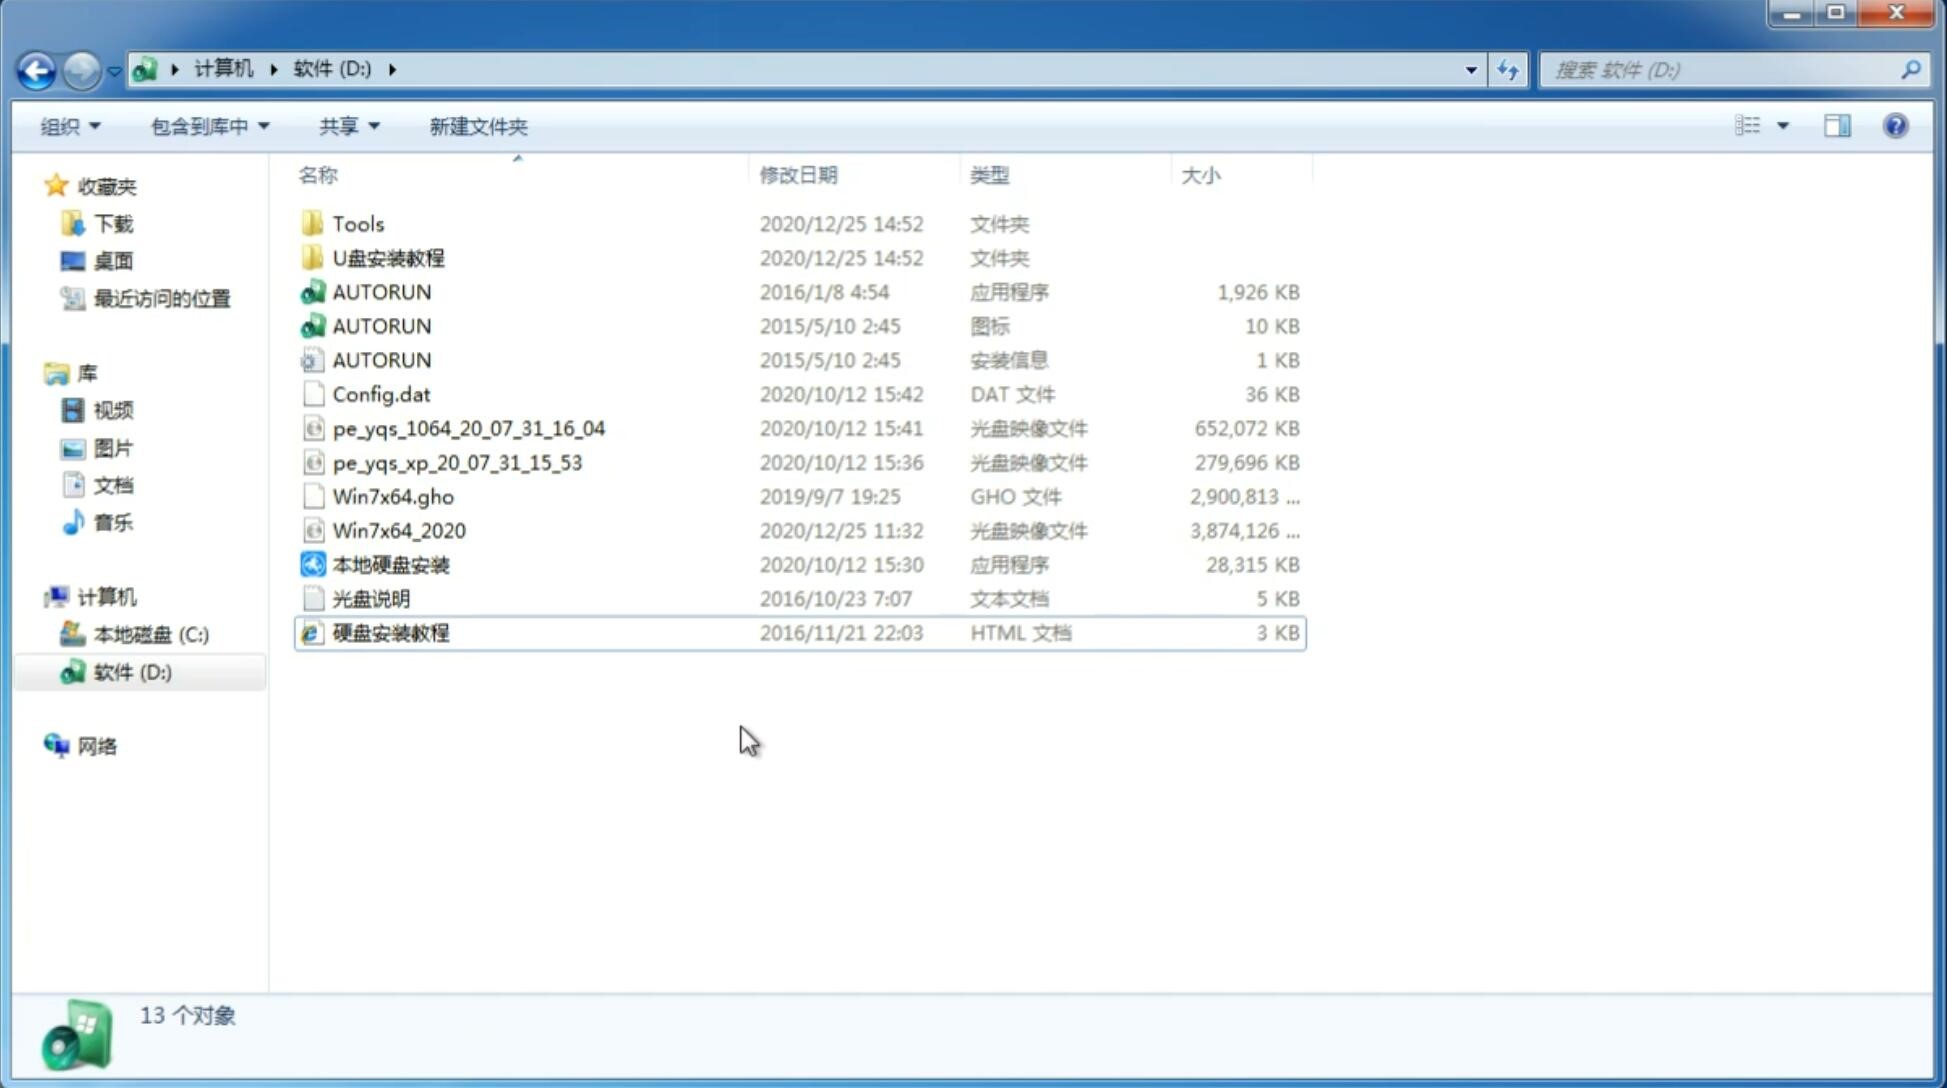Viewport: 1947px width, 1088px height.
Task: Select 新建文件夹 button
Action: (477, 126)
